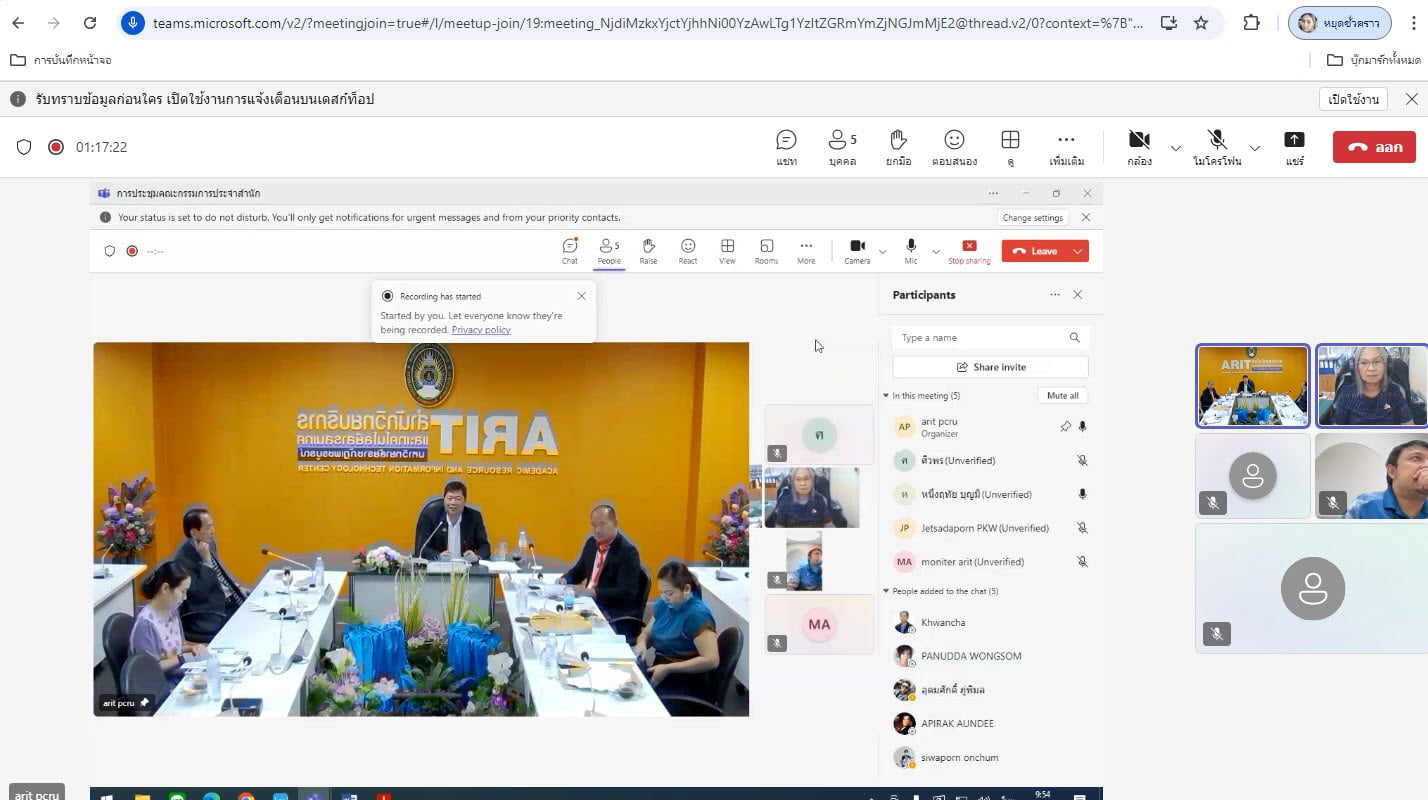
Task: Select the woman participant video thumbnail
Action: [1371, 386]
